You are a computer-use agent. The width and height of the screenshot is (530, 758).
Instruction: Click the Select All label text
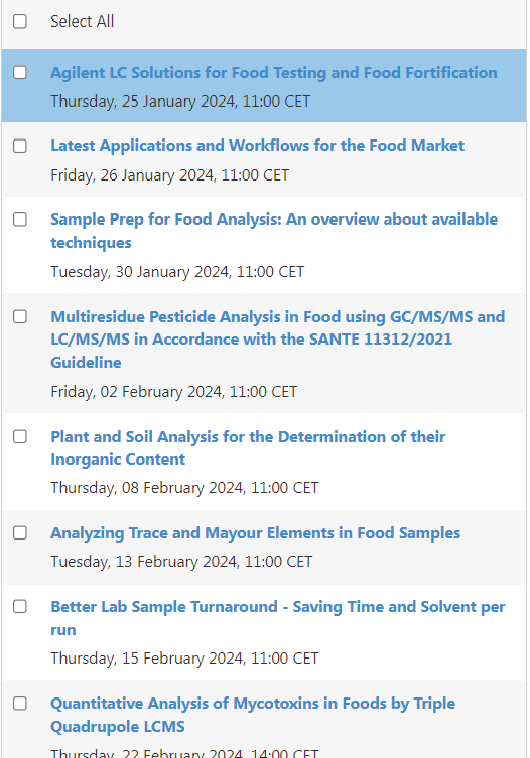pos(82,21)
